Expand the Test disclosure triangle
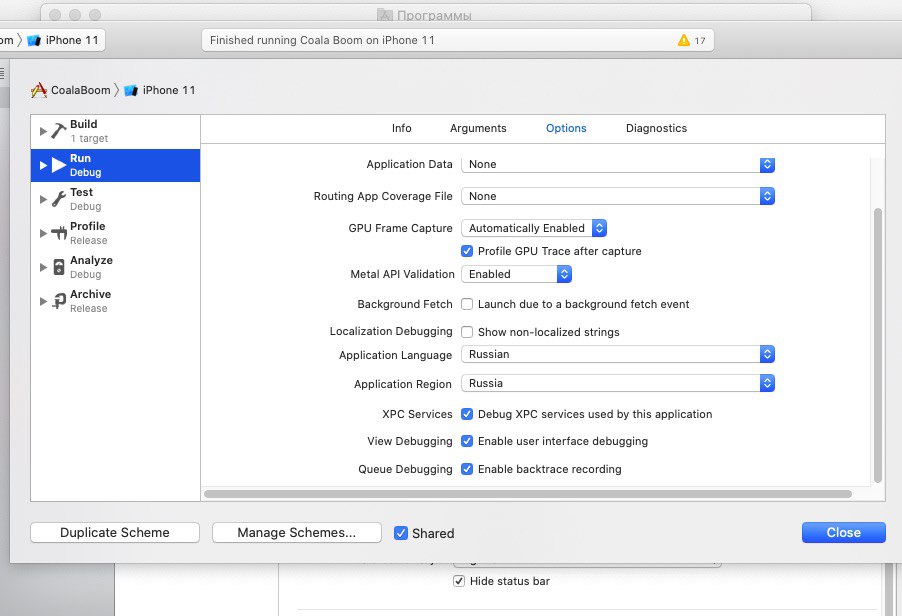This screenshot has height=616, width=902. (x=43, y=199)
